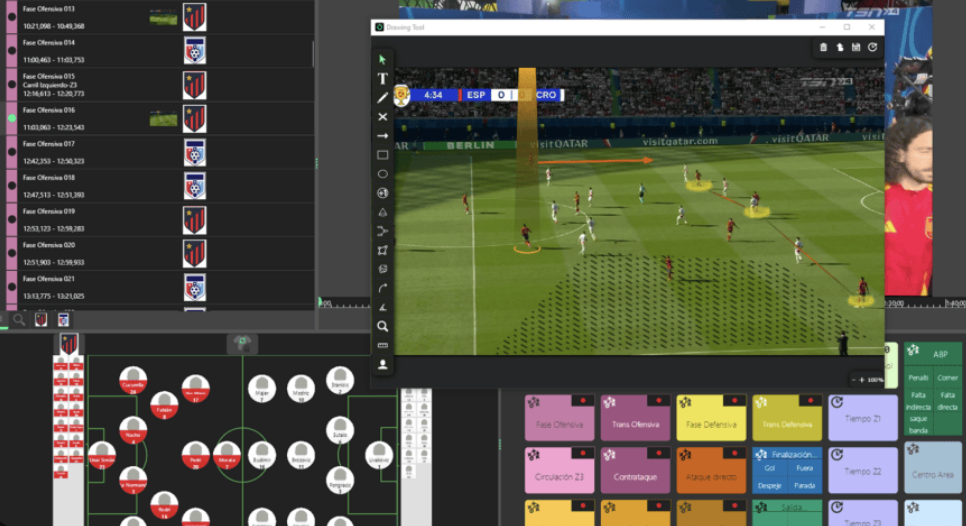Select the connected-nodes link tool
The height and width of the screenshot is (526, 966).
[383, 232]
